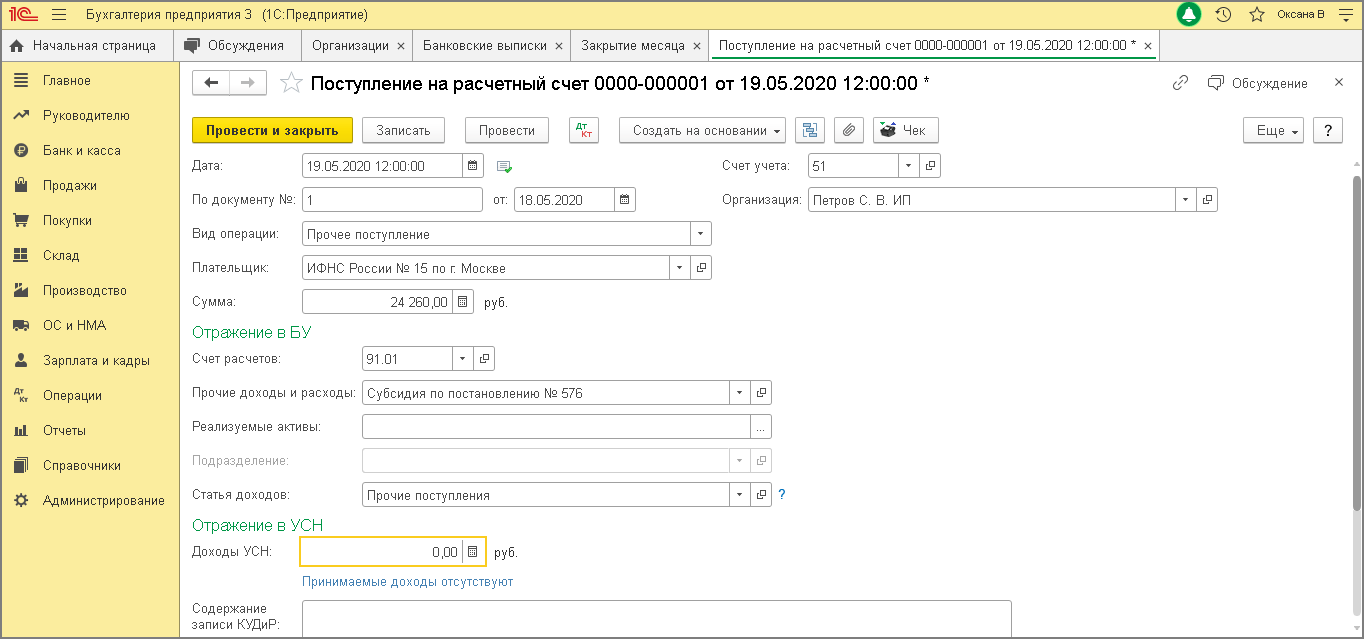
Task: Switch to the Обсуждения tab
Action: click(237, 46)
